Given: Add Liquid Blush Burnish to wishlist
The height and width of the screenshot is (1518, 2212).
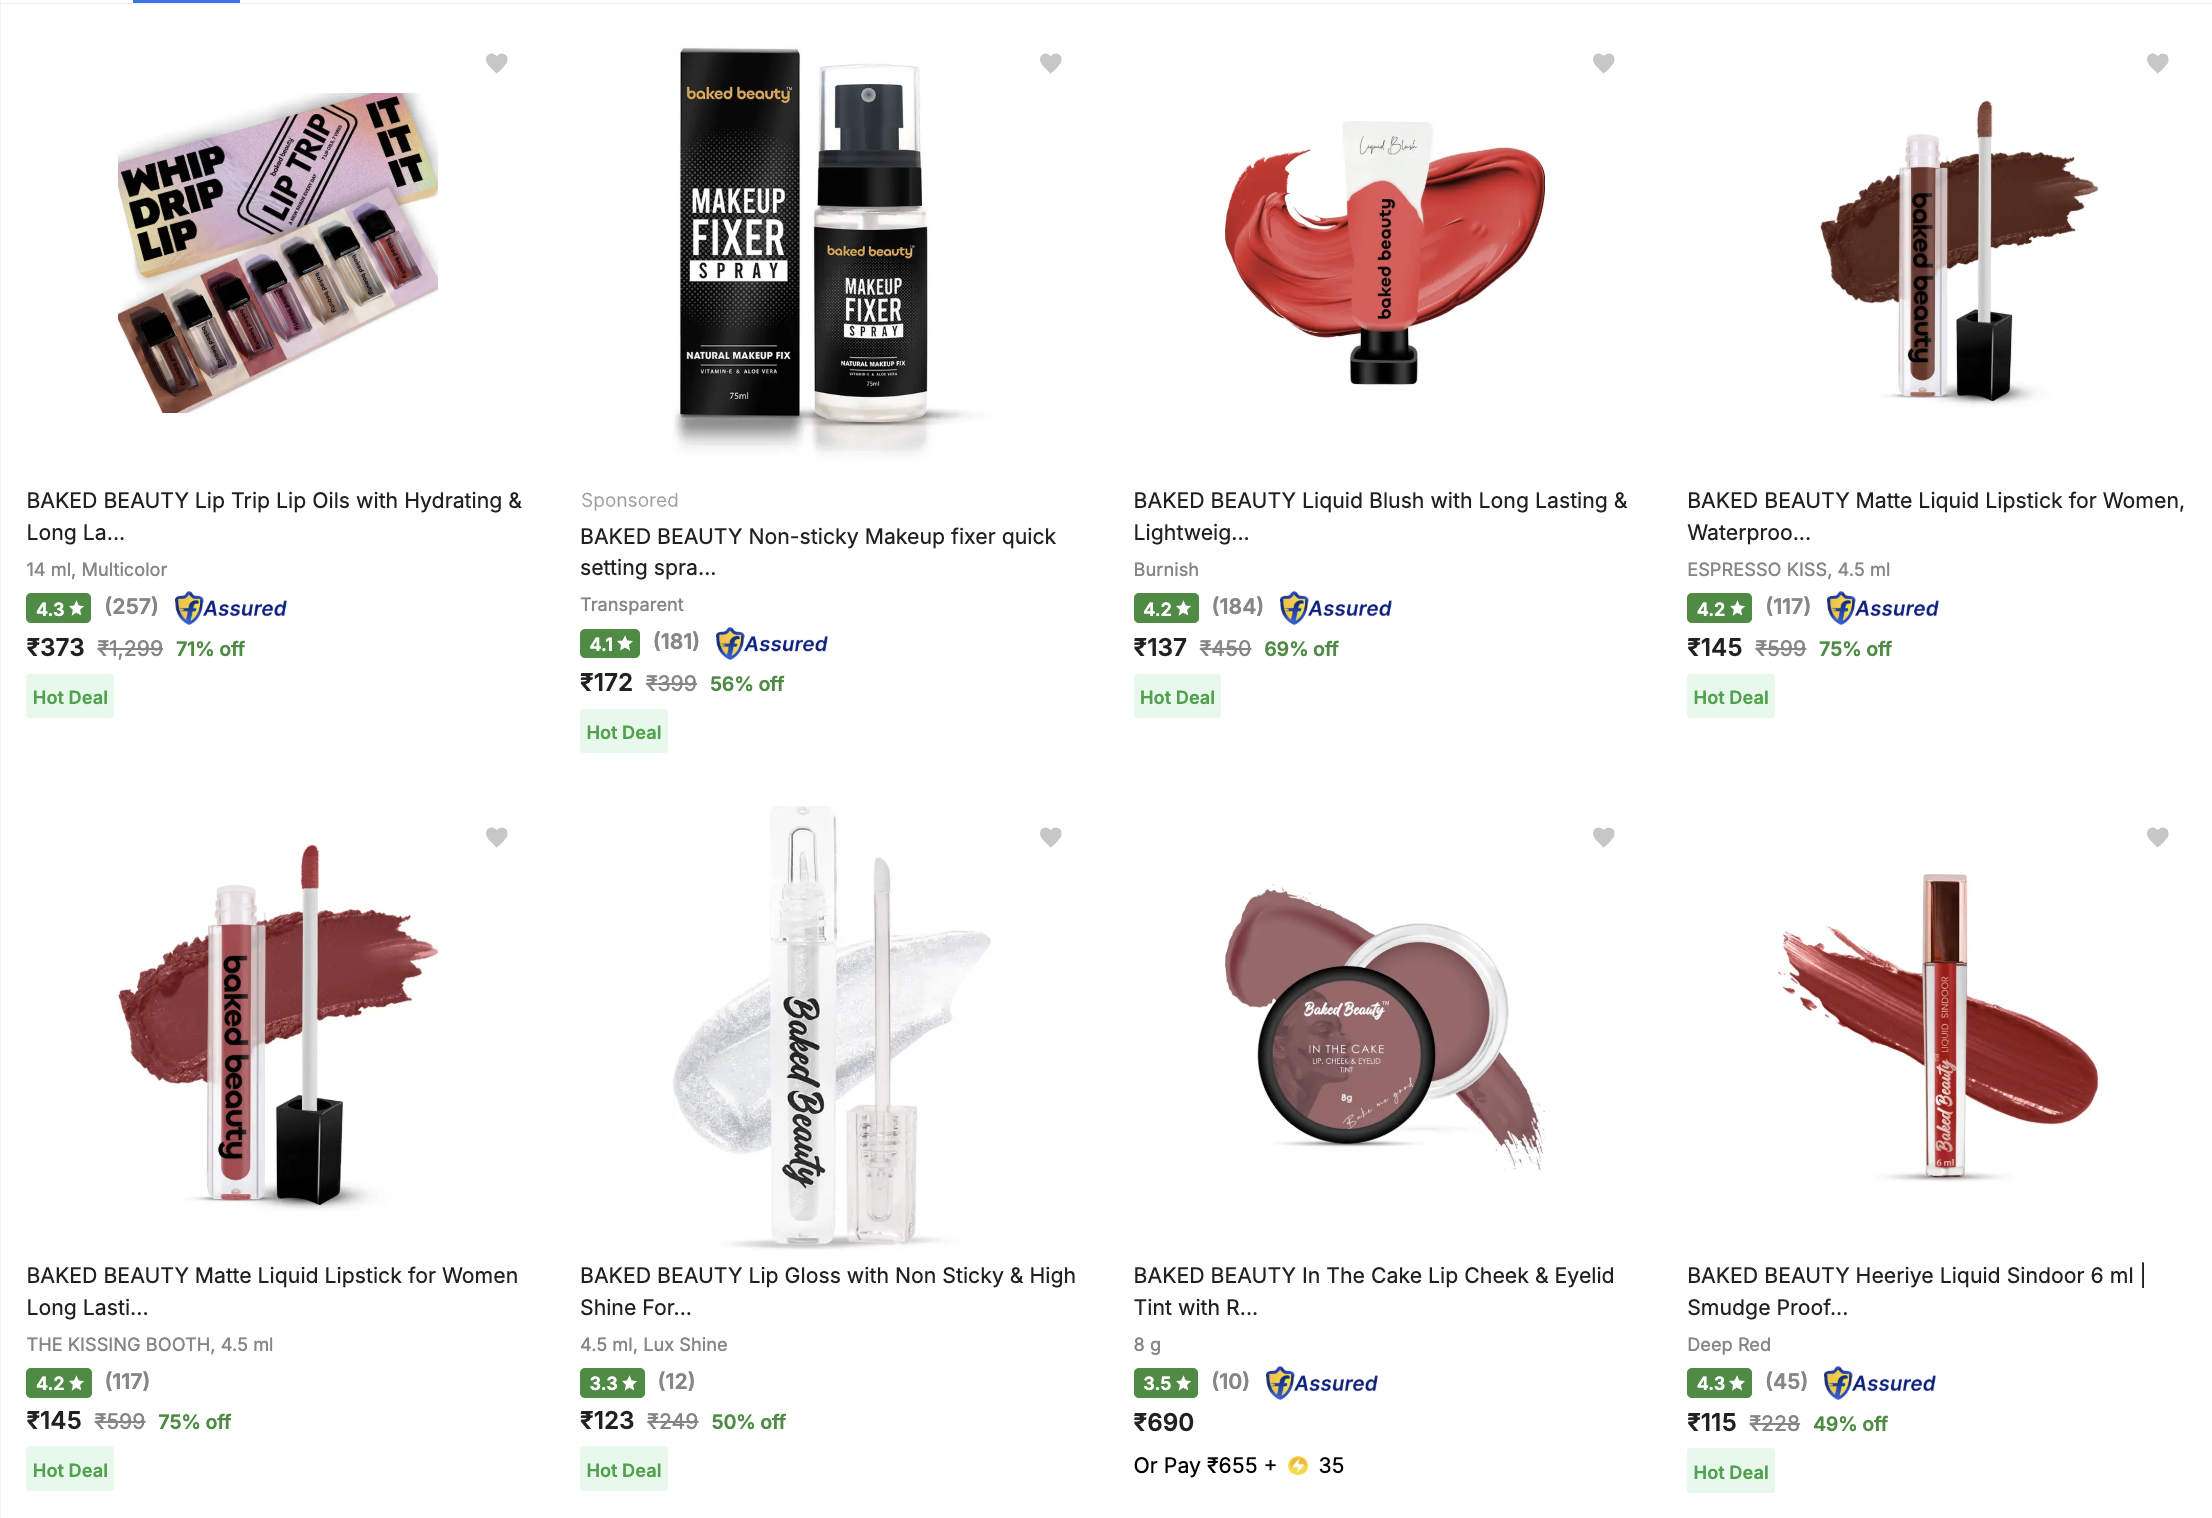Looking at the screenshot, I should pyautogui.click(x=1603, y=63).
